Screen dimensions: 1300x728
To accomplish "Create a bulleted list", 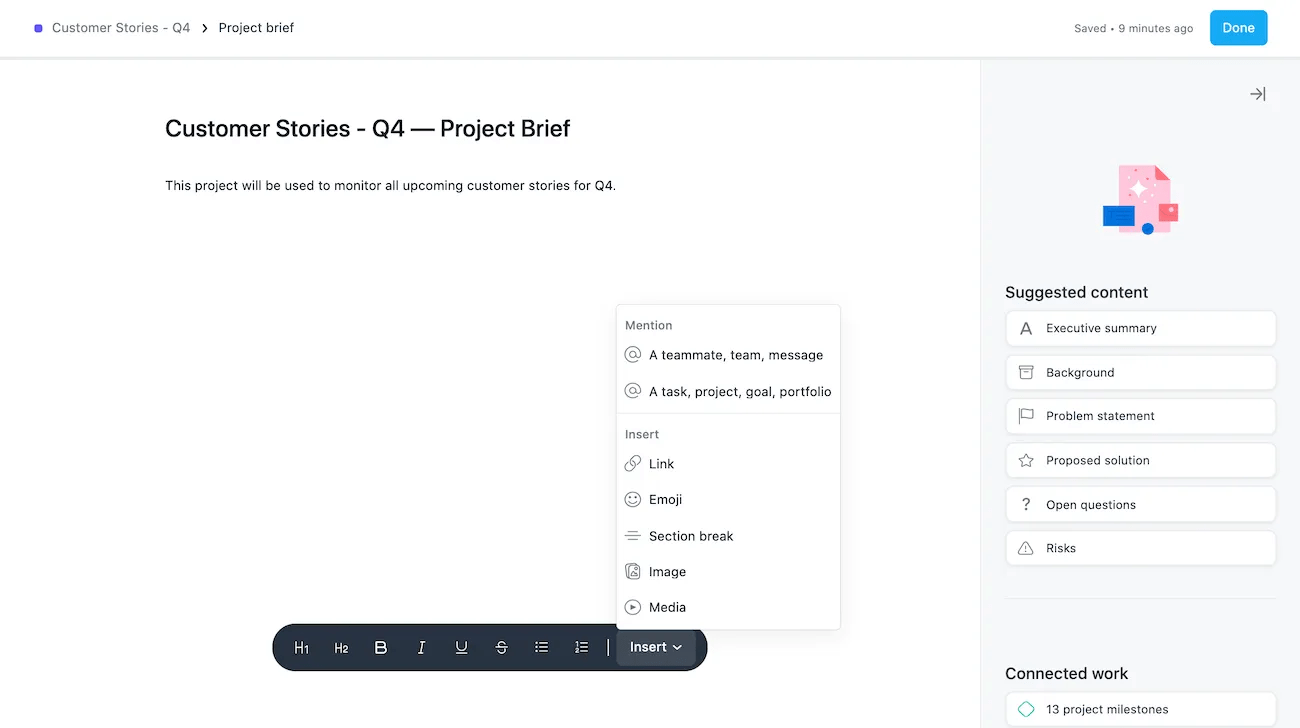I will (x=541, y=647).
